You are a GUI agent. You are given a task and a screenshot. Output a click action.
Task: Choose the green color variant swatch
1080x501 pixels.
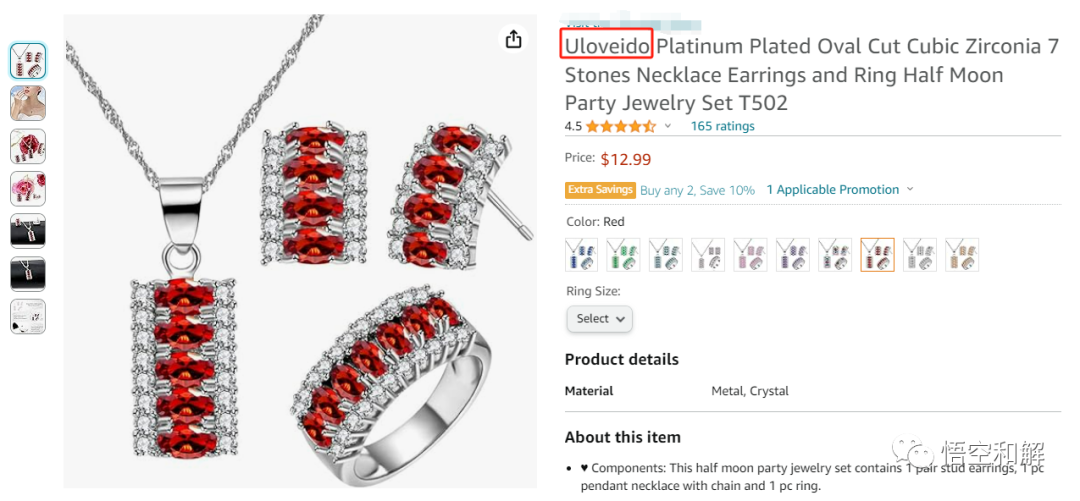(623, 255)
